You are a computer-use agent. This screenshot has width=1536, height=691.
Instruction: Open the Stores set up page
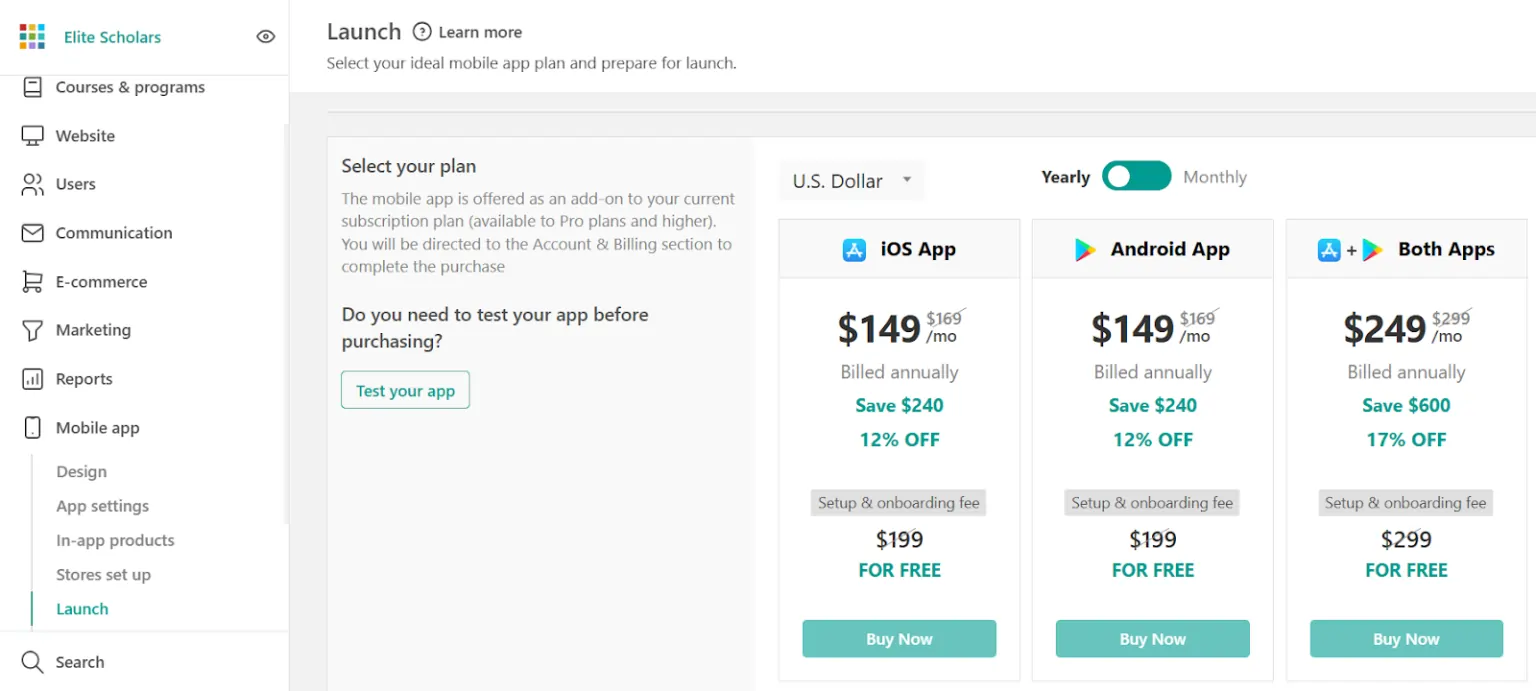tap(104, 574)
